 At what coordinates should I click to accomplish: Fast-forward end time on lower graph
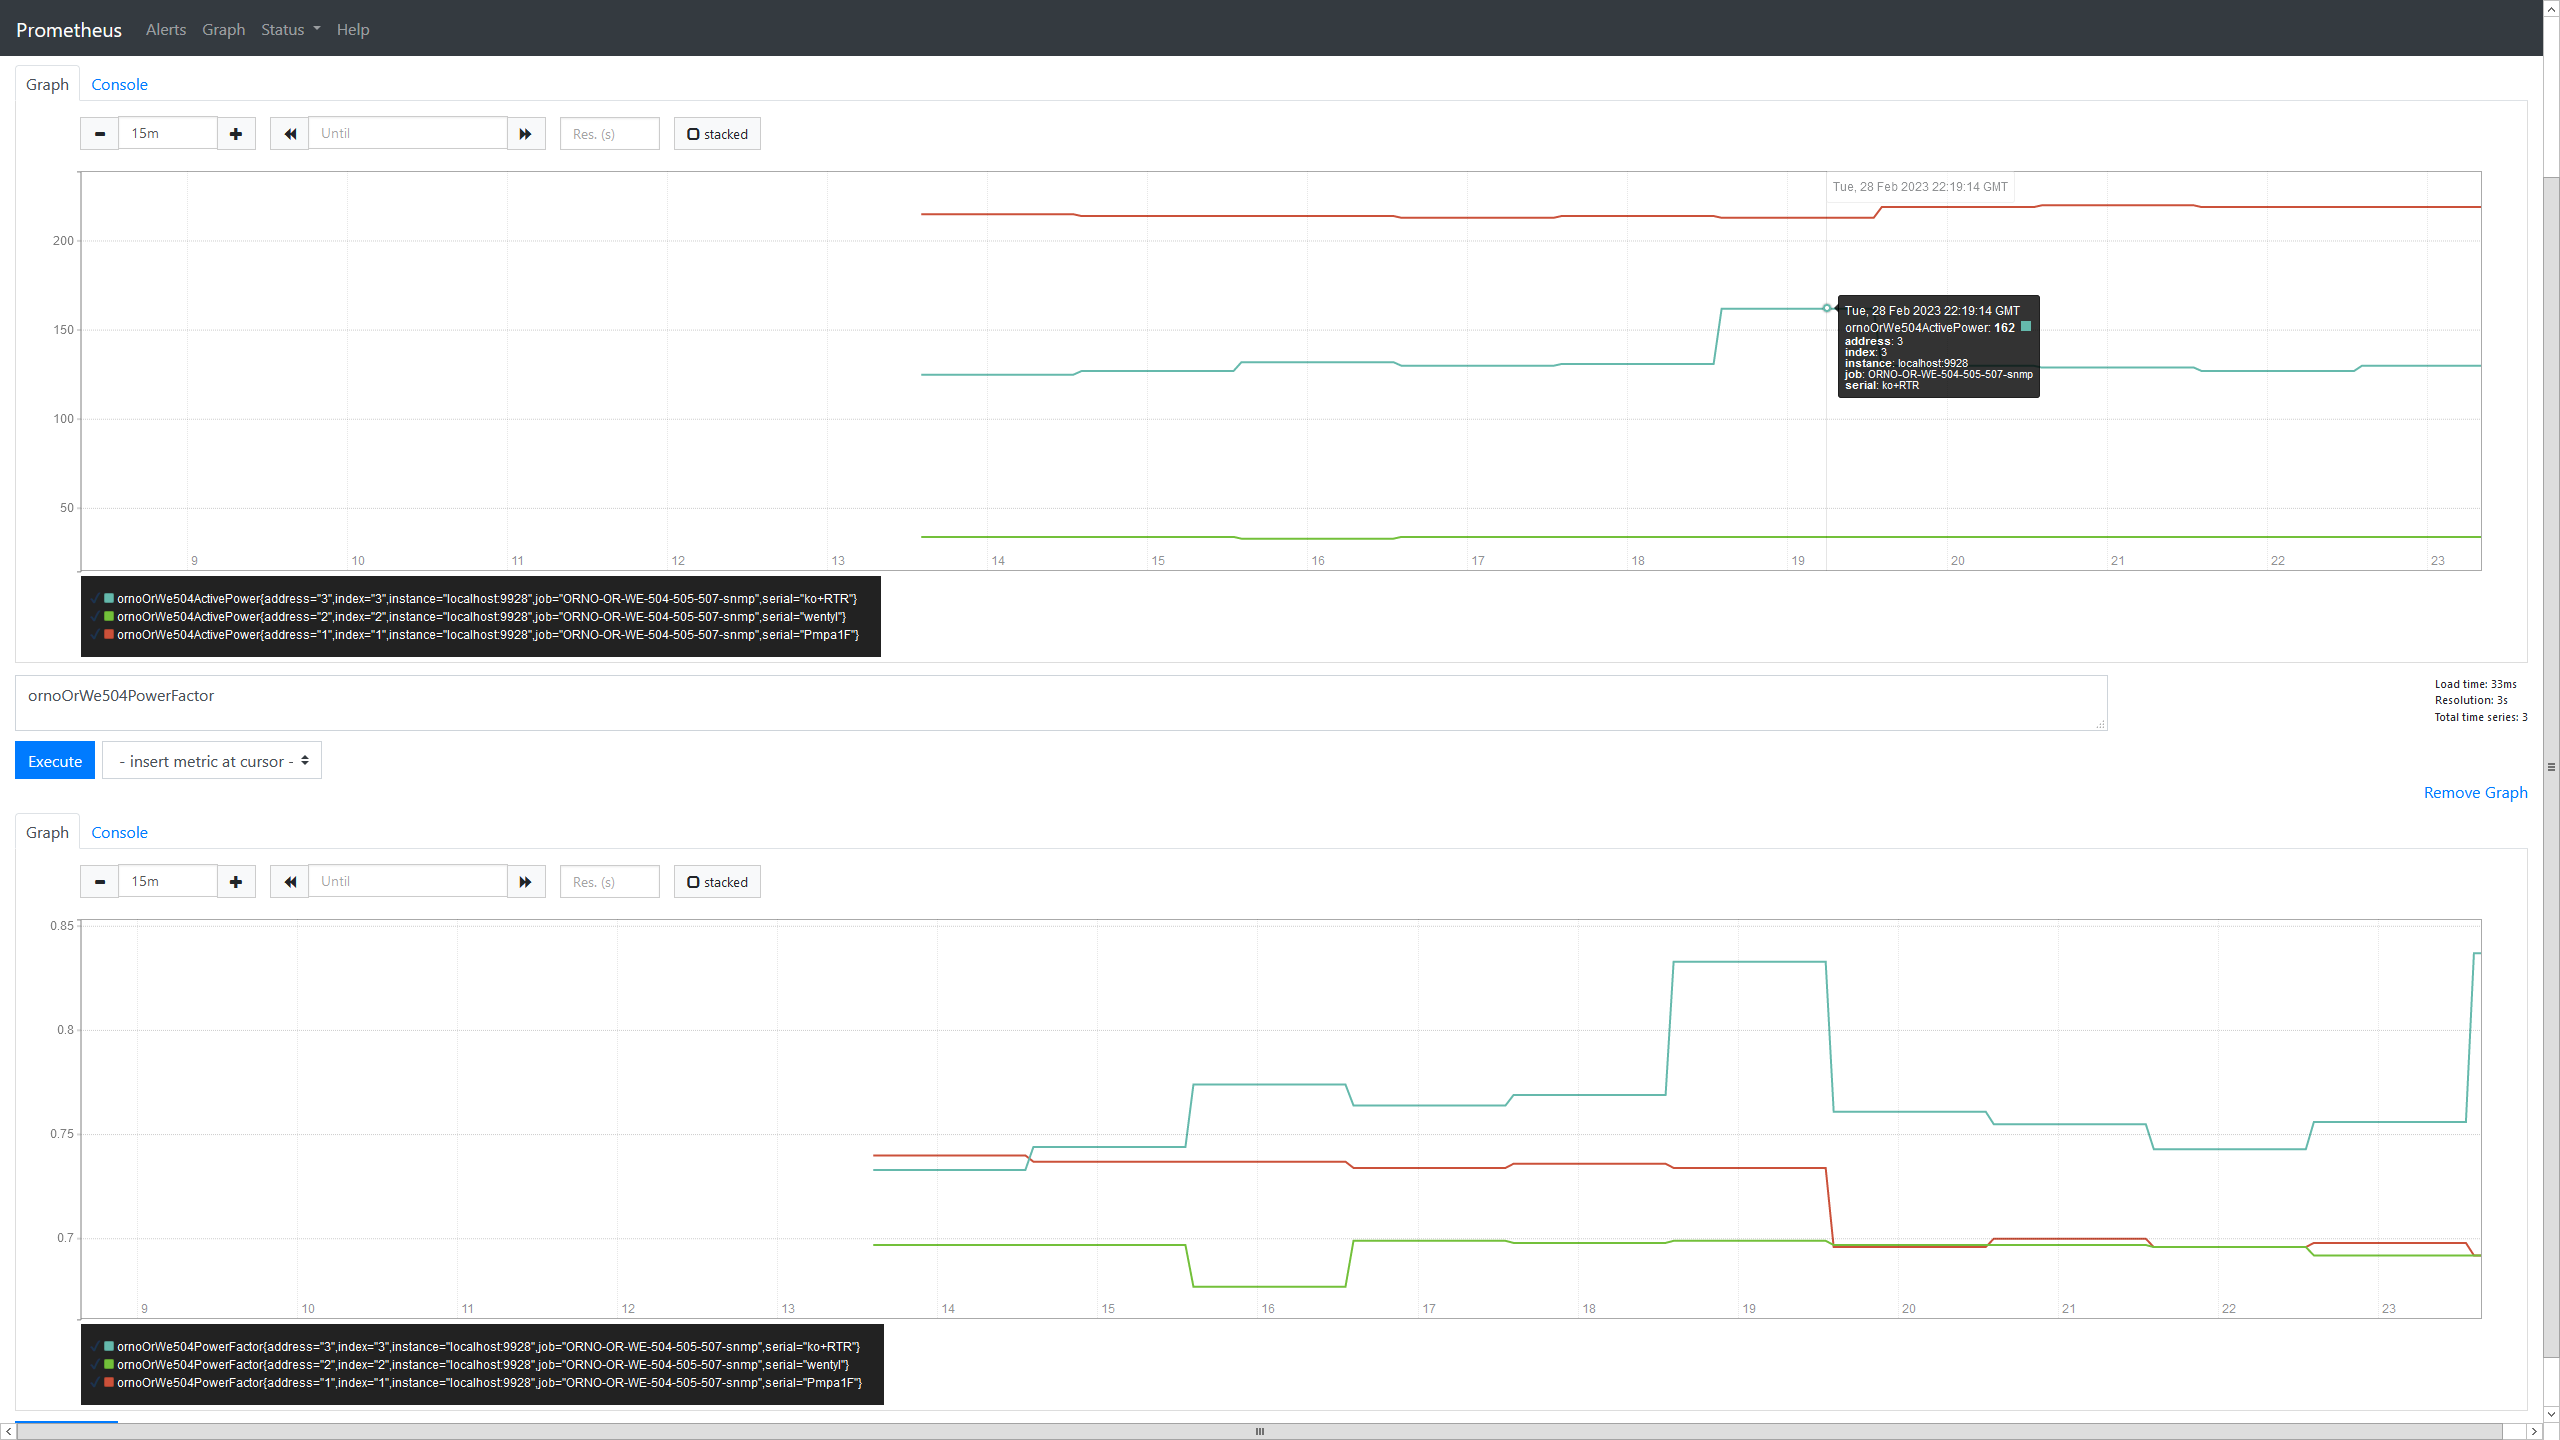pos(526,882)
